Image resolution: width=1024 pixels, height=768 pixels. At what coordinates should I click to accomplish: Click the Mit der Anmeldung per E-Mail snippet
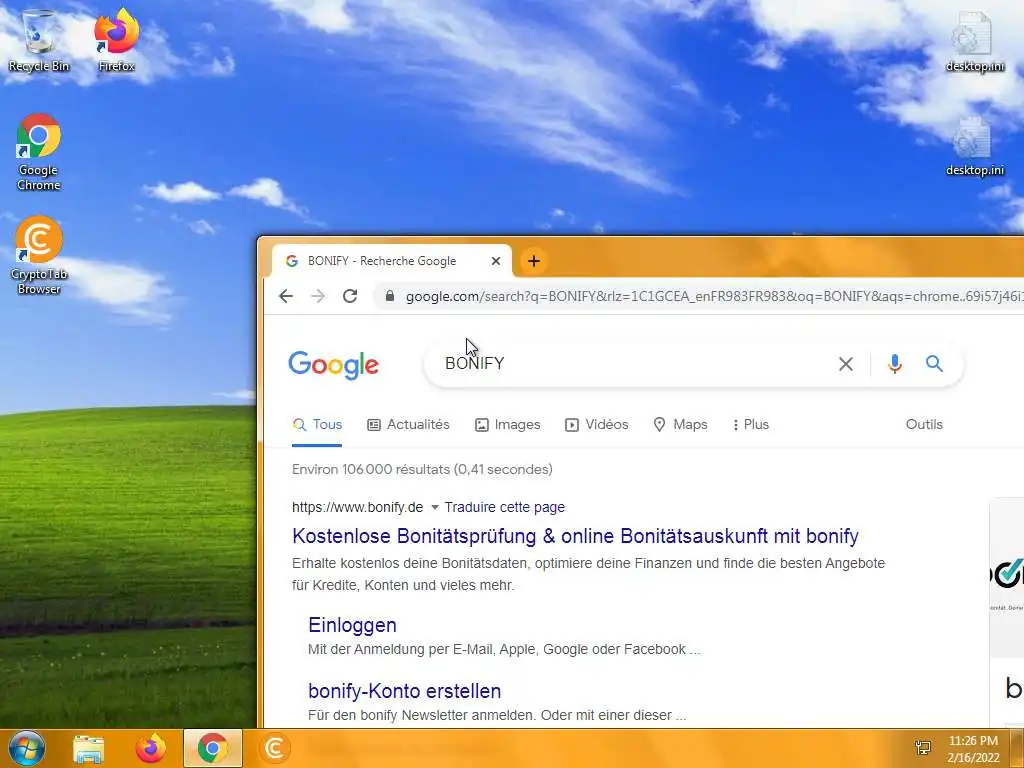click(504, 650)
